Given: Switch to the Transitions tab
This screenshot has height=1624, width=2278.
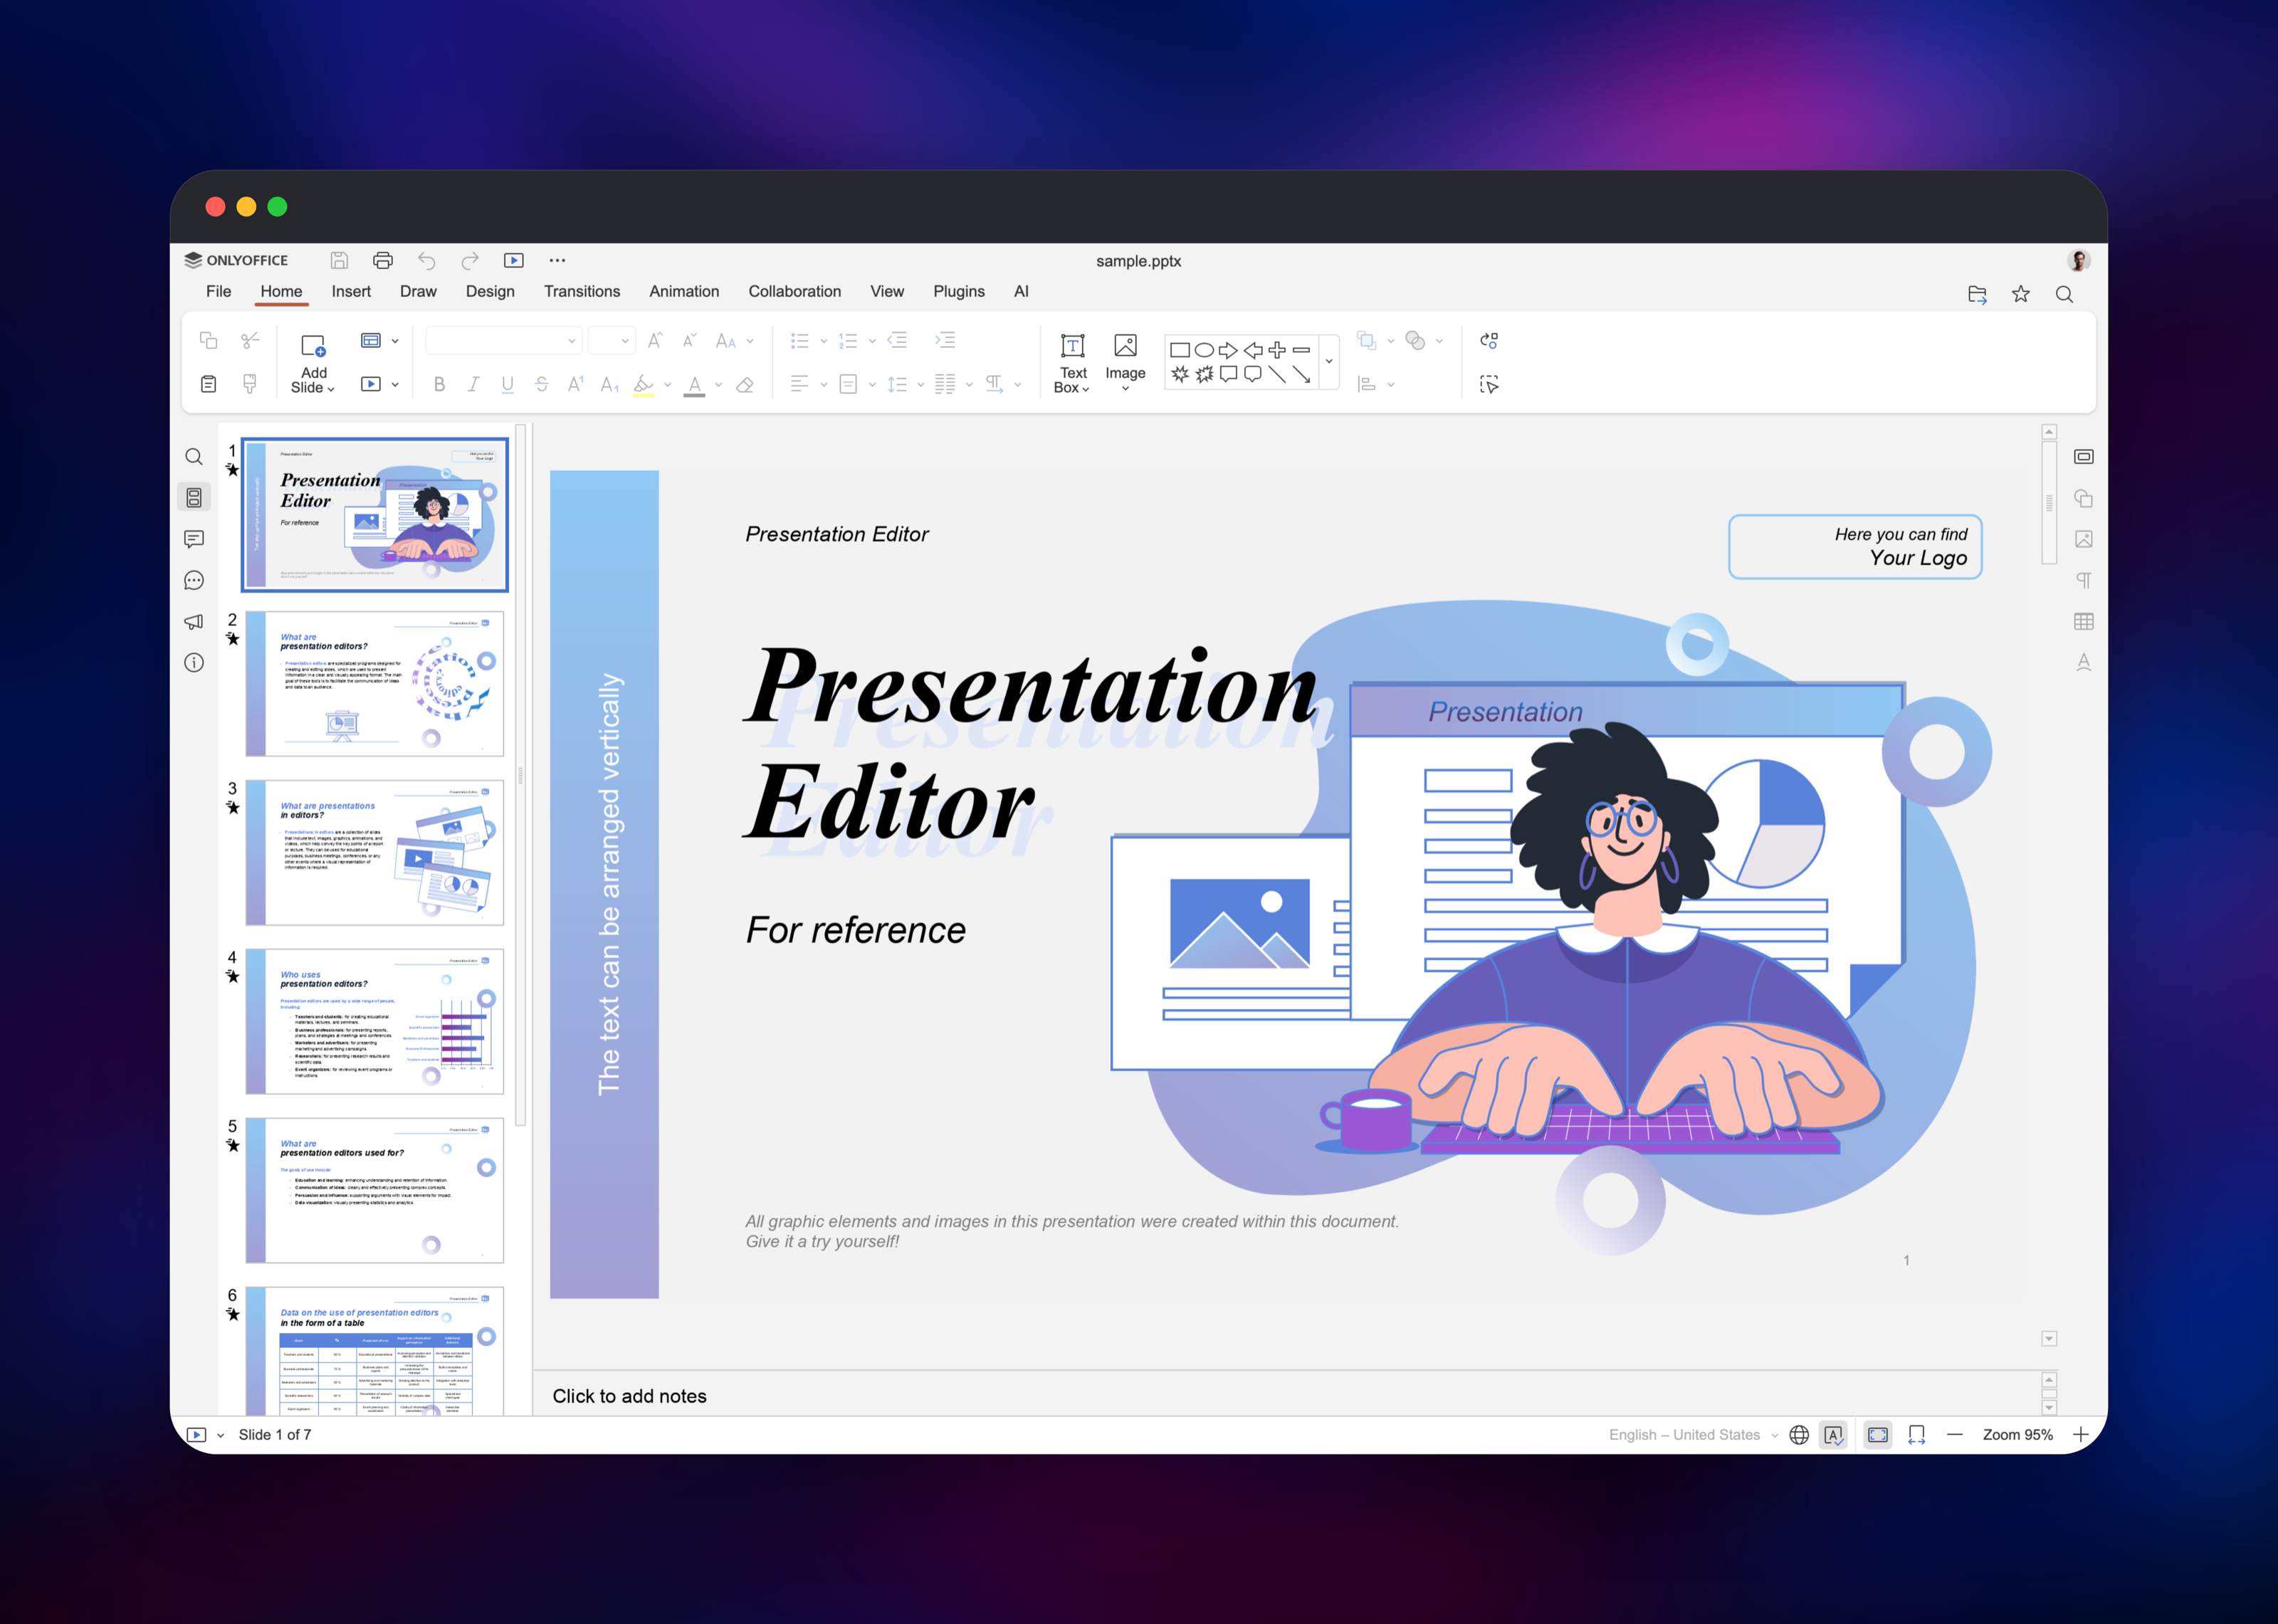Looking at the screenshot, I should (x=582, y=291).
